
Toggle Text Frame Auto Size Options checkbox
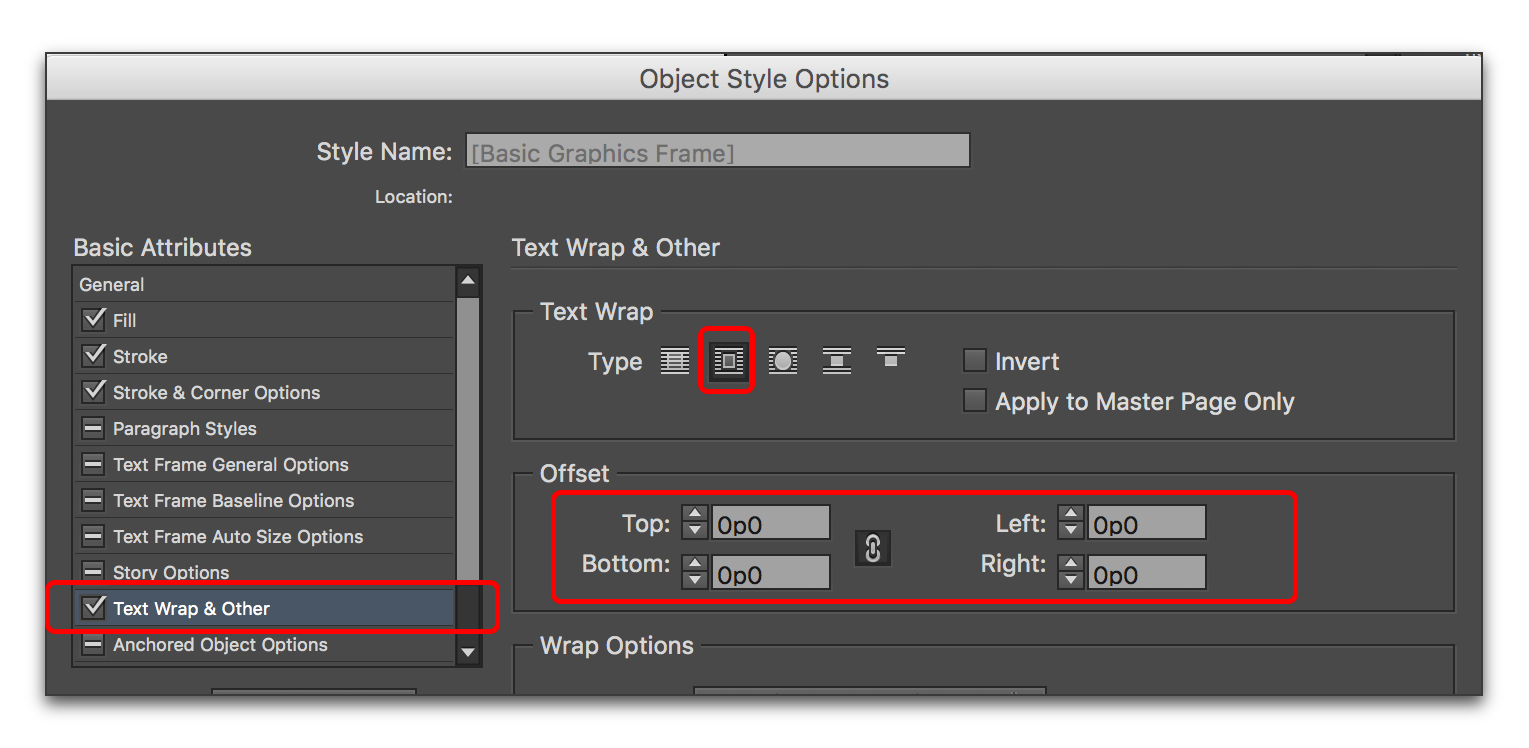[94, 536]
